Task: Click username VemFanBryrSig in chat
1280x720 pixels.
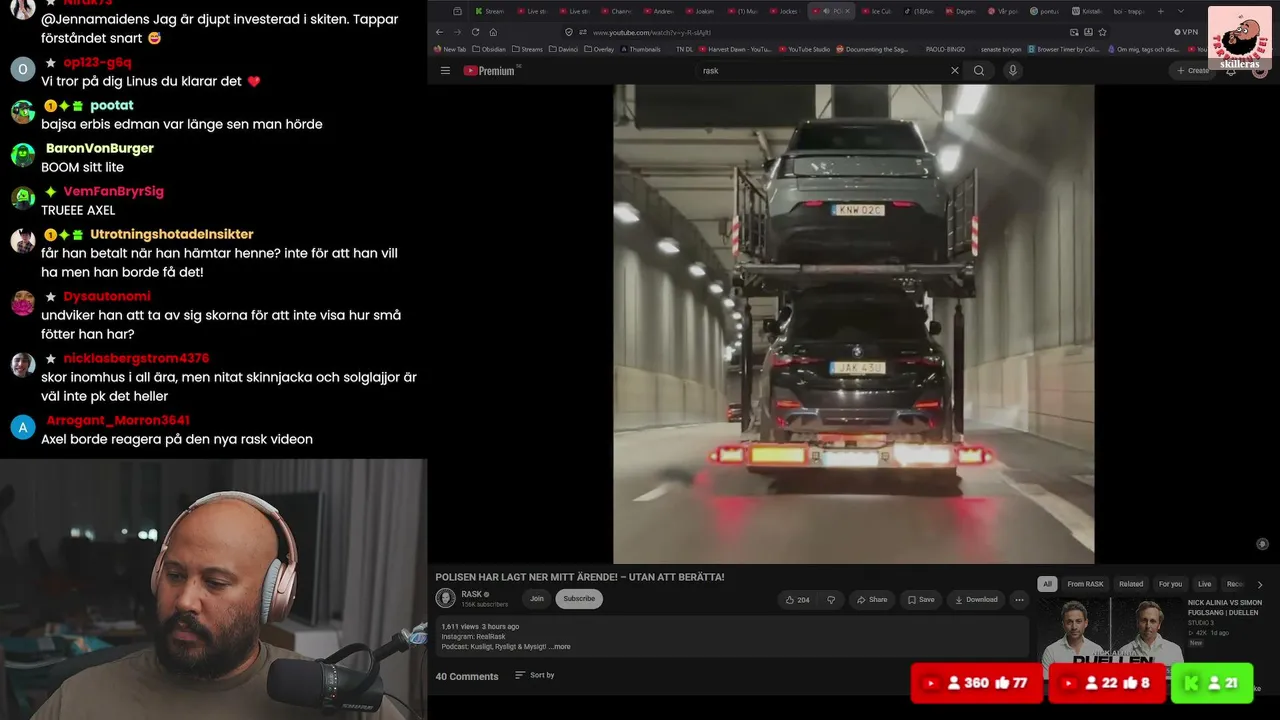Action: tap(114, 191)
